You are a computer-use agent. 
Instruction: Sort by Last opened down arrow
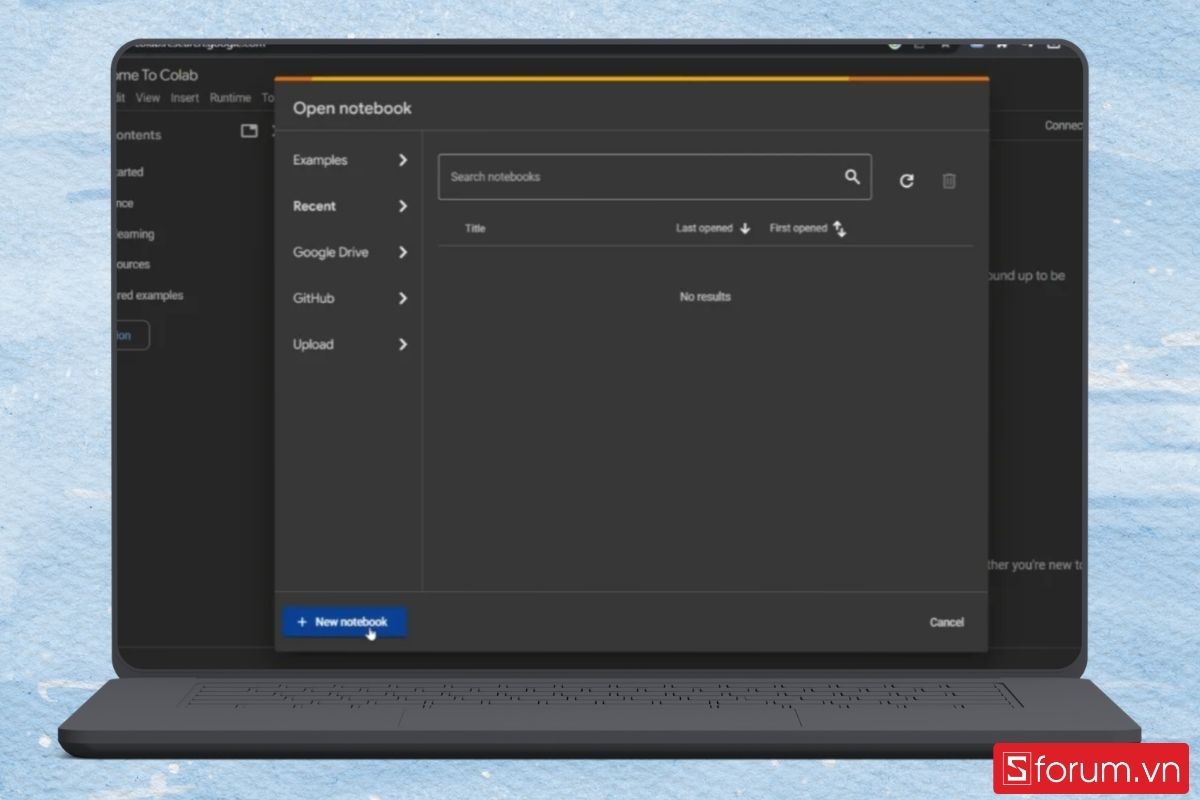[x=745, y=228]
